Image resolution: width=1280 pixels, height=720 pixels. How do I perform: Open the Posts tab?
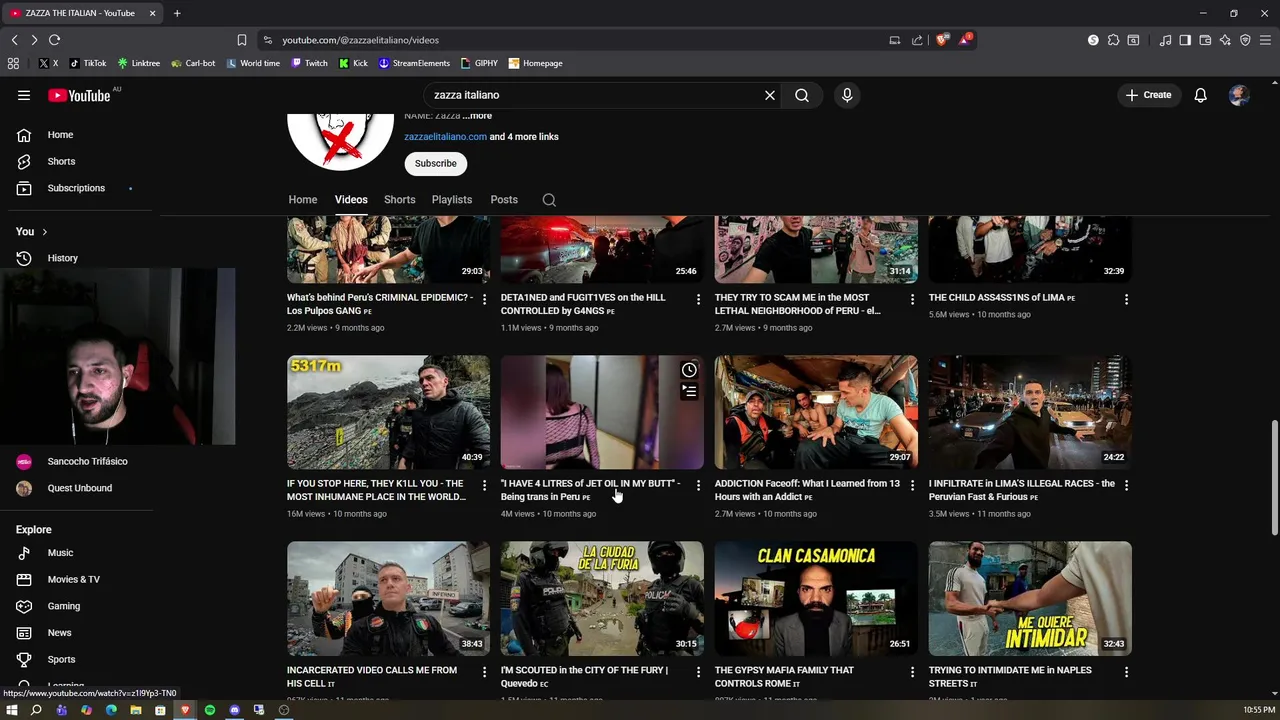(x=504, y=200)
